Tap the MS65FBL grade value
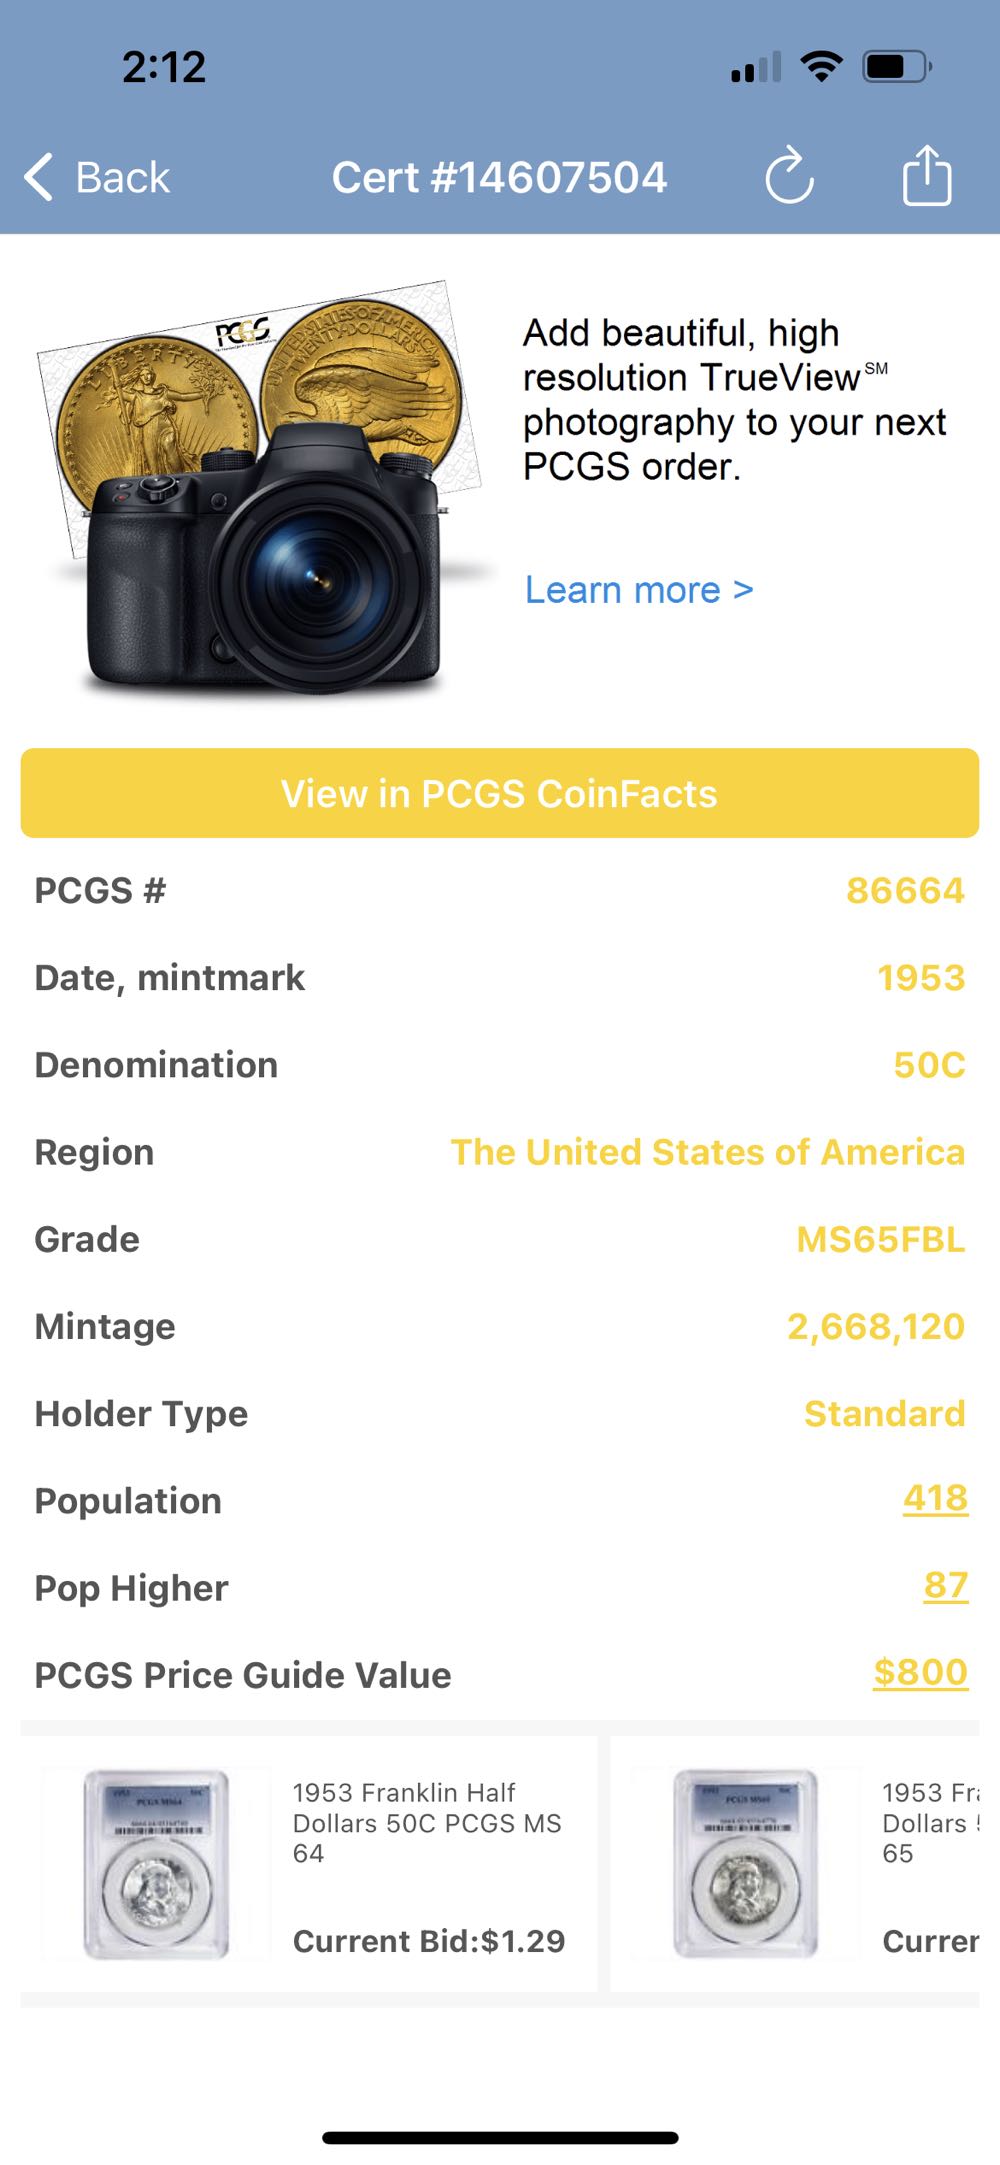The width and height of the screenshot is (1000, 2165). point(880,1239)
